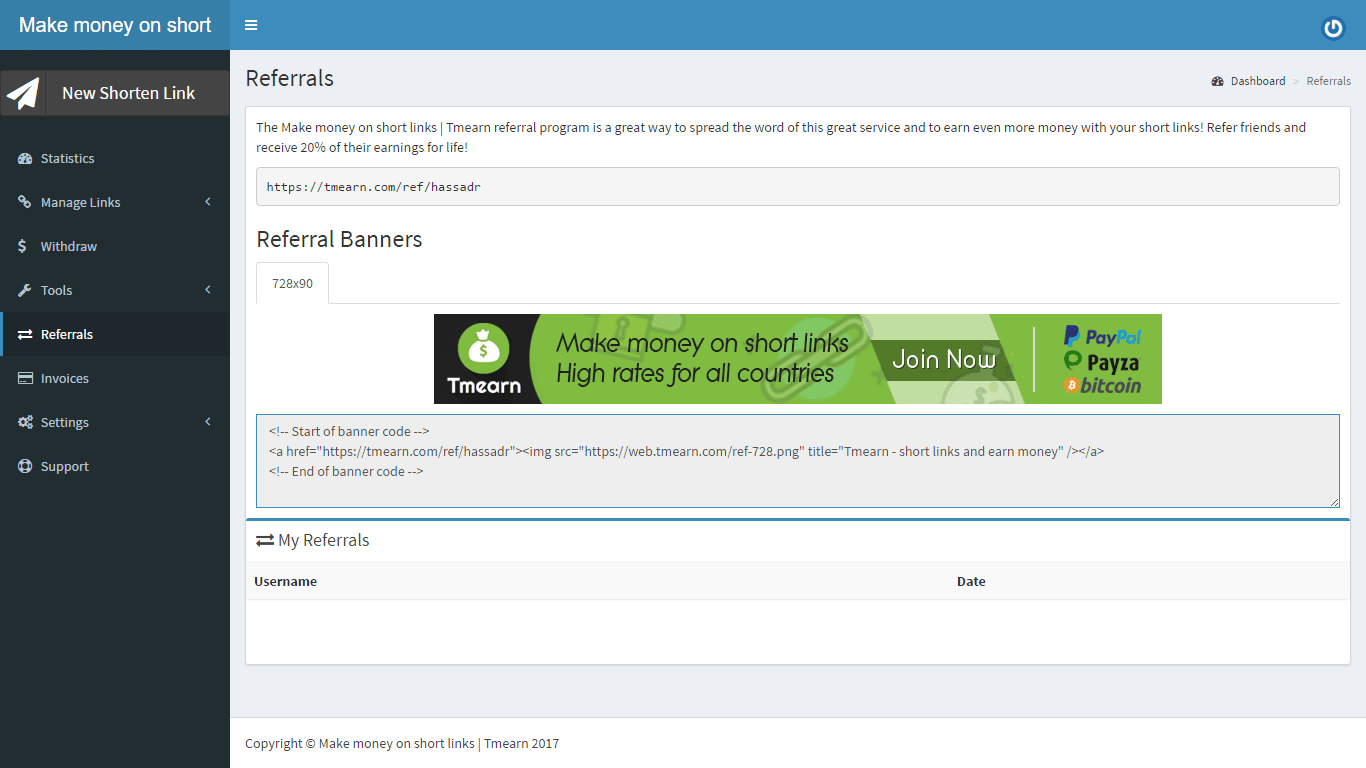This screenshot has height=768, width=1366.
Task: Click the power logout icon
Action: click(1333, 28)
